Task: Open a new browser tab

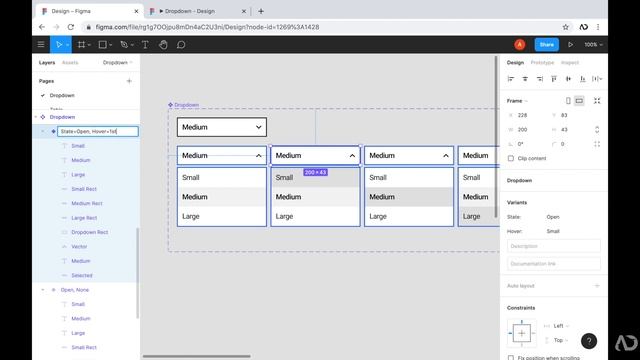Action: click(x=261, y=11)
